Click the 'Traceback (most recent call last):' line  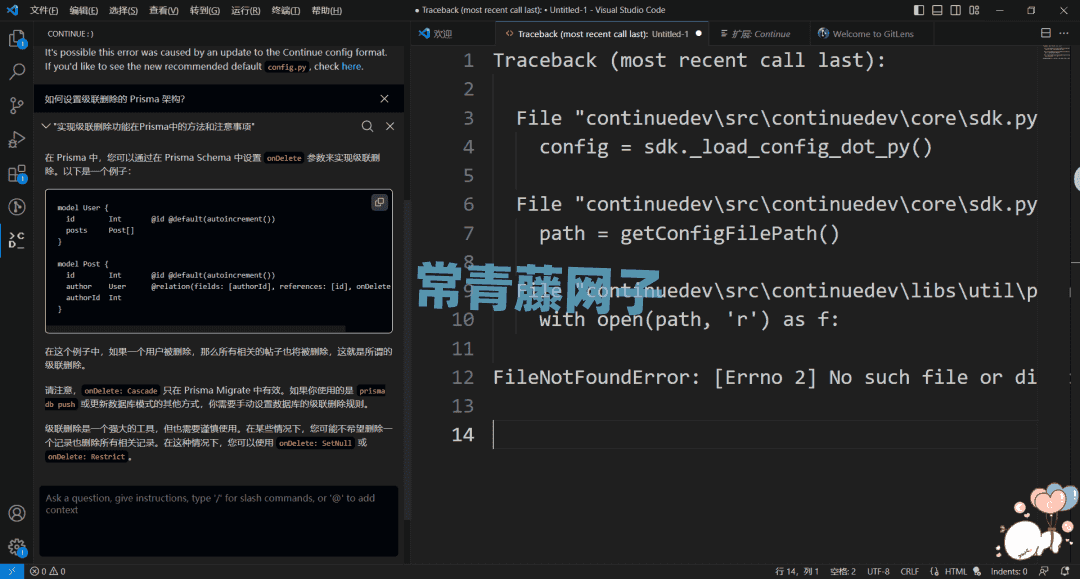point(689,61)
